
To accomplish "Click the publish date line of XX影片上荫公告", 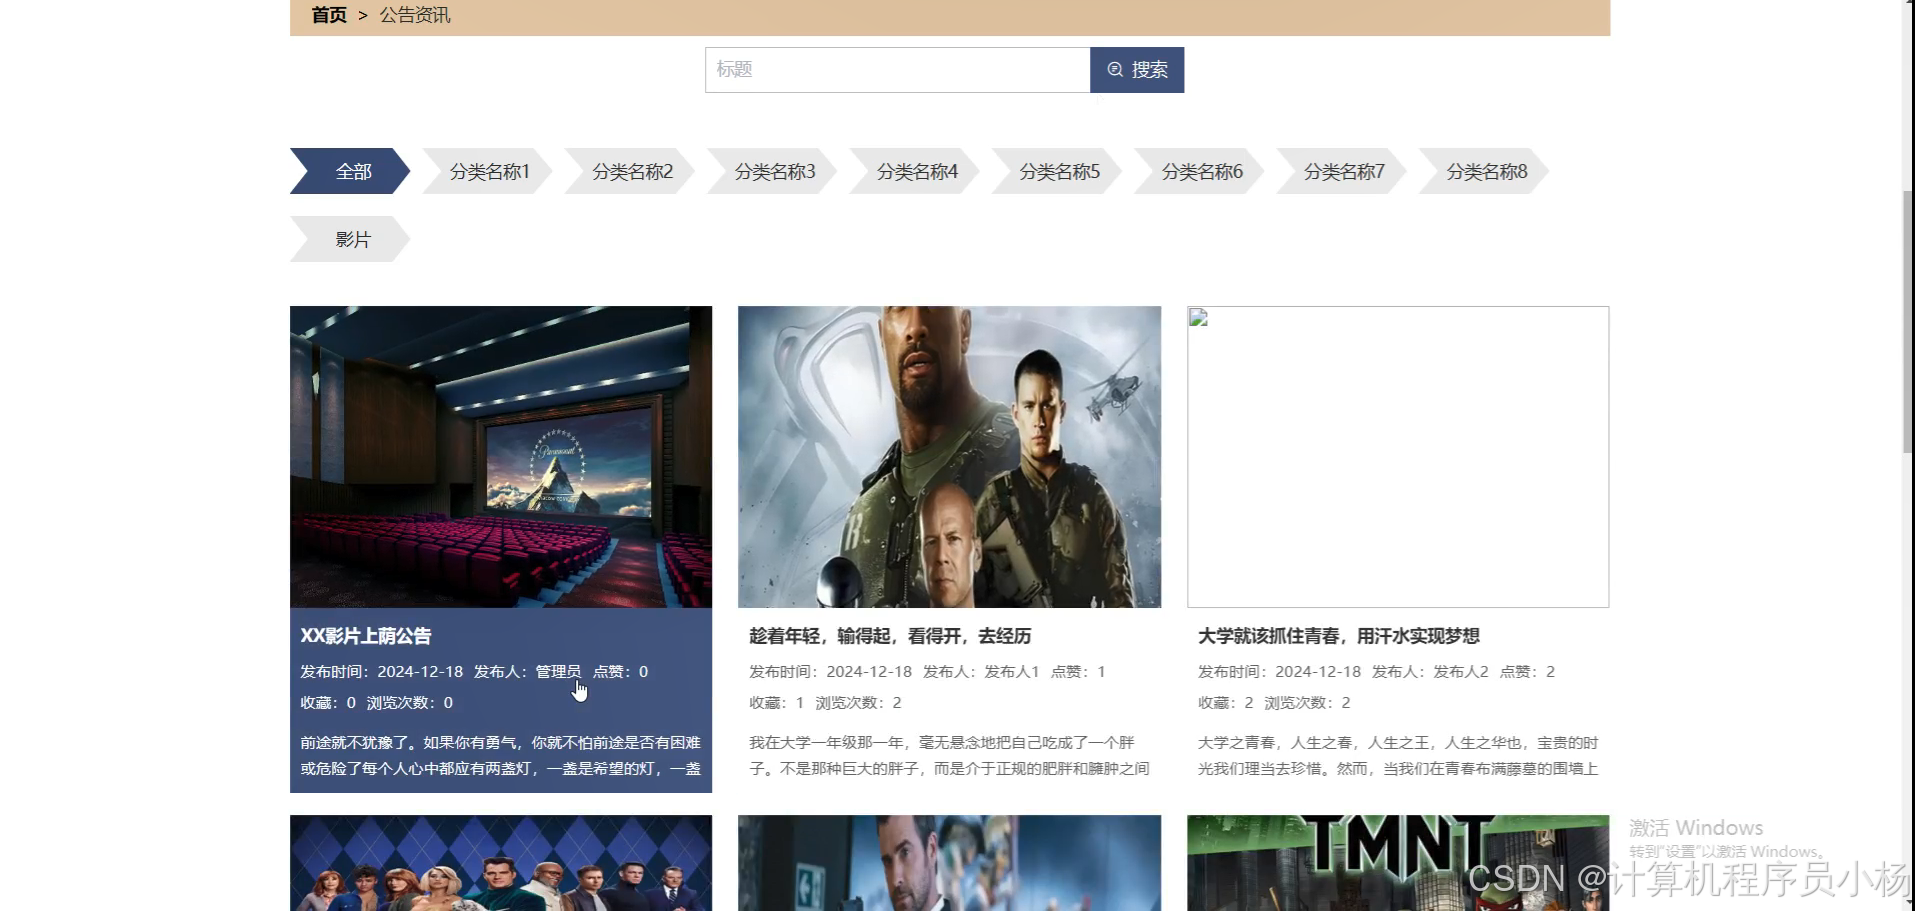I will 474,672.
